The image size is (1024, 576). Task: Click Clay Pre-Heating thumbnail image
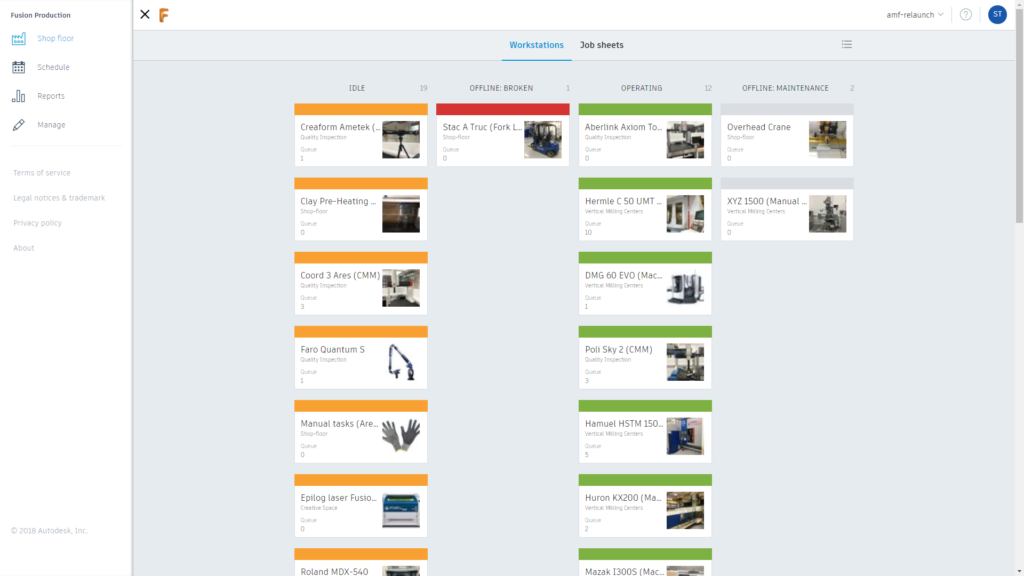(x=401, y=214)
